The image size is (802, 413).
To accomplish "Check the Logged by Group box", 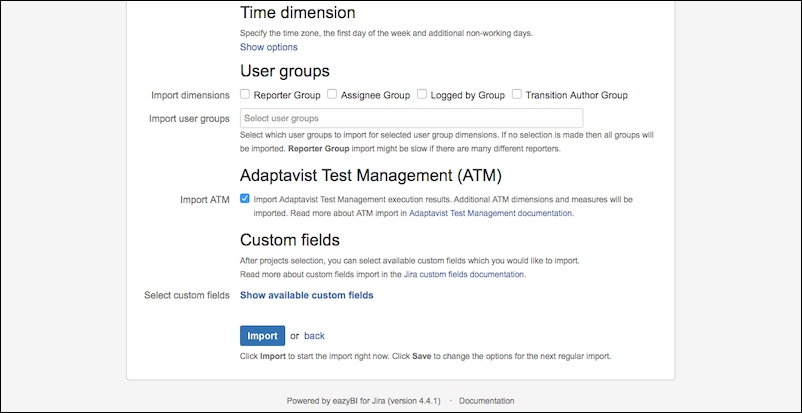I will pos(423,95).
